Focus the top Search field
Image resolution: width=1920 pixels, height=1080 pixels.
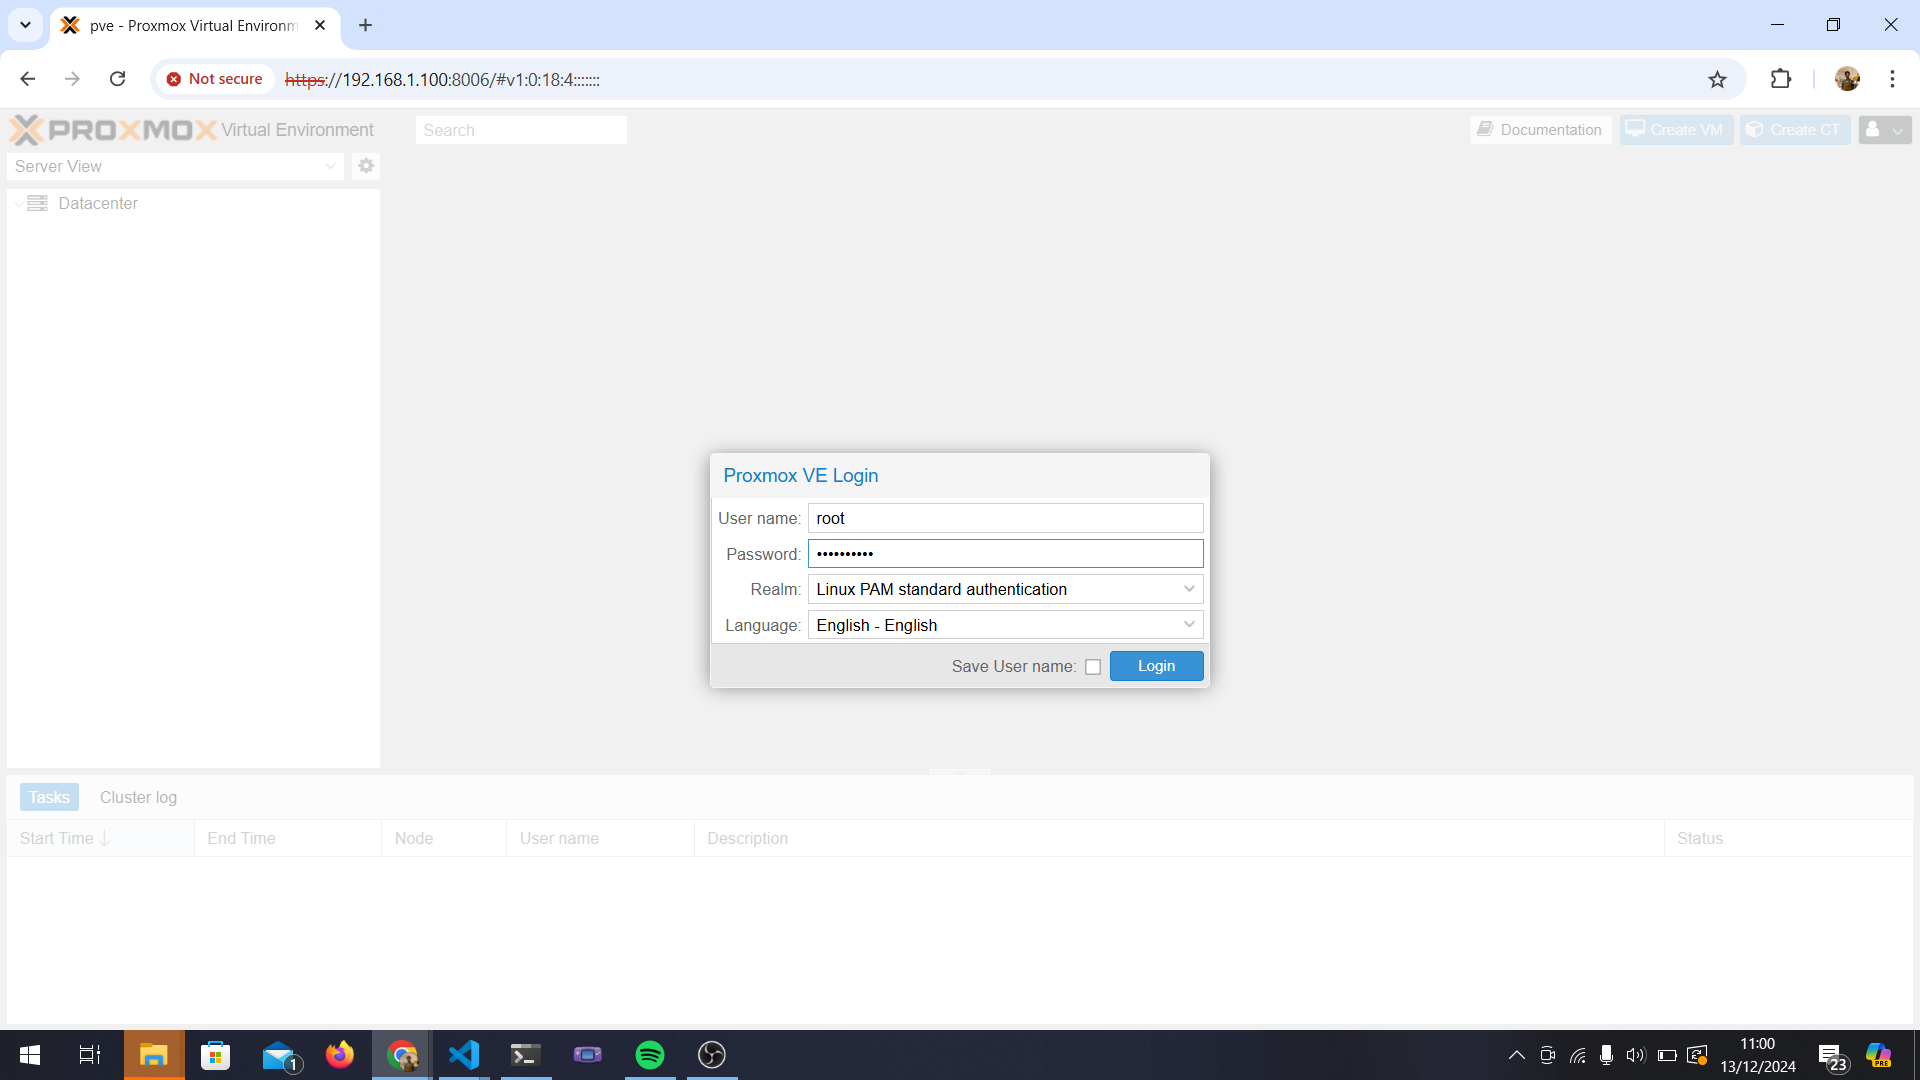pos(521,130)
